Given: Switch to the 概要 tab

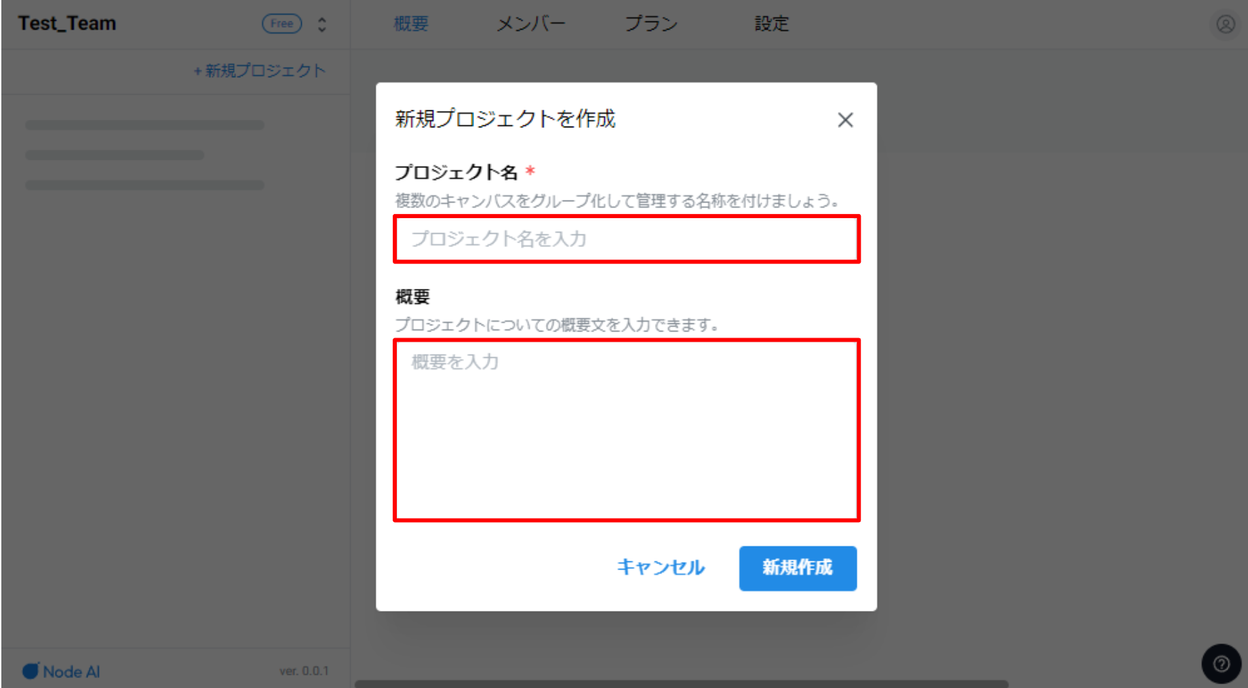Looking at the screenshot, I should 411,24.
